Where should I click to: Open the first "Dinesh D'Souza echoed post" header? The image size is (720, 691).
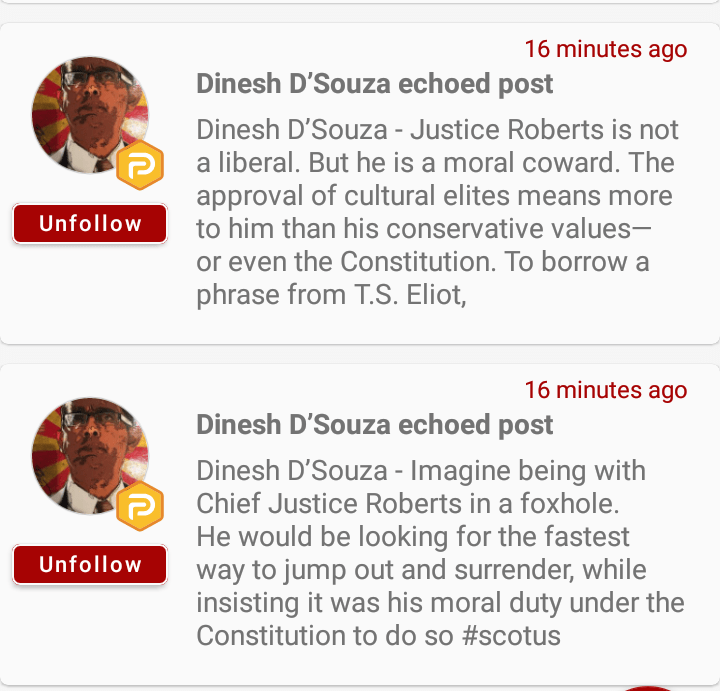tap(374, 84)
